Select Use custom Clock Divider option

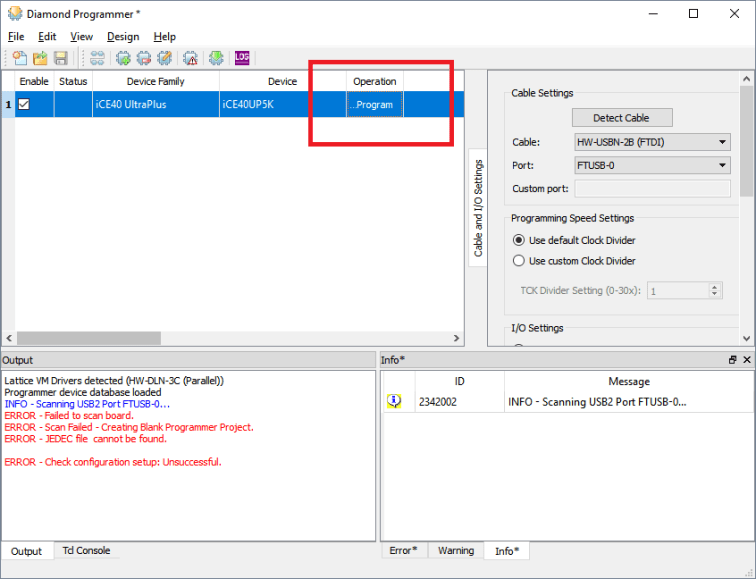pos(519,261)
